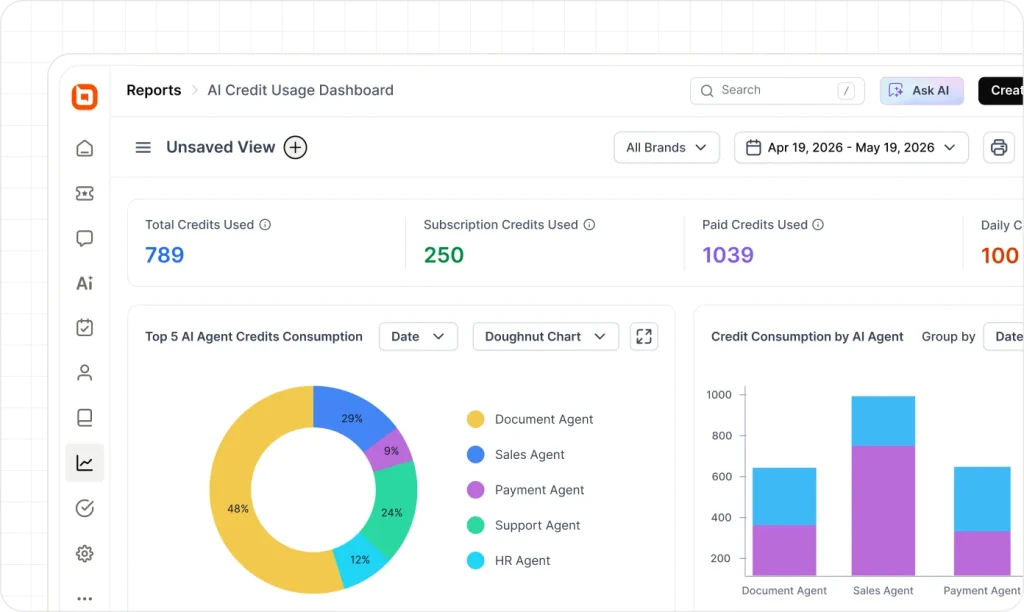Click the 9% purple doughnut segment
This screenshot has height=612, width=1024.
pyautogui.click(x=391, y=451)
